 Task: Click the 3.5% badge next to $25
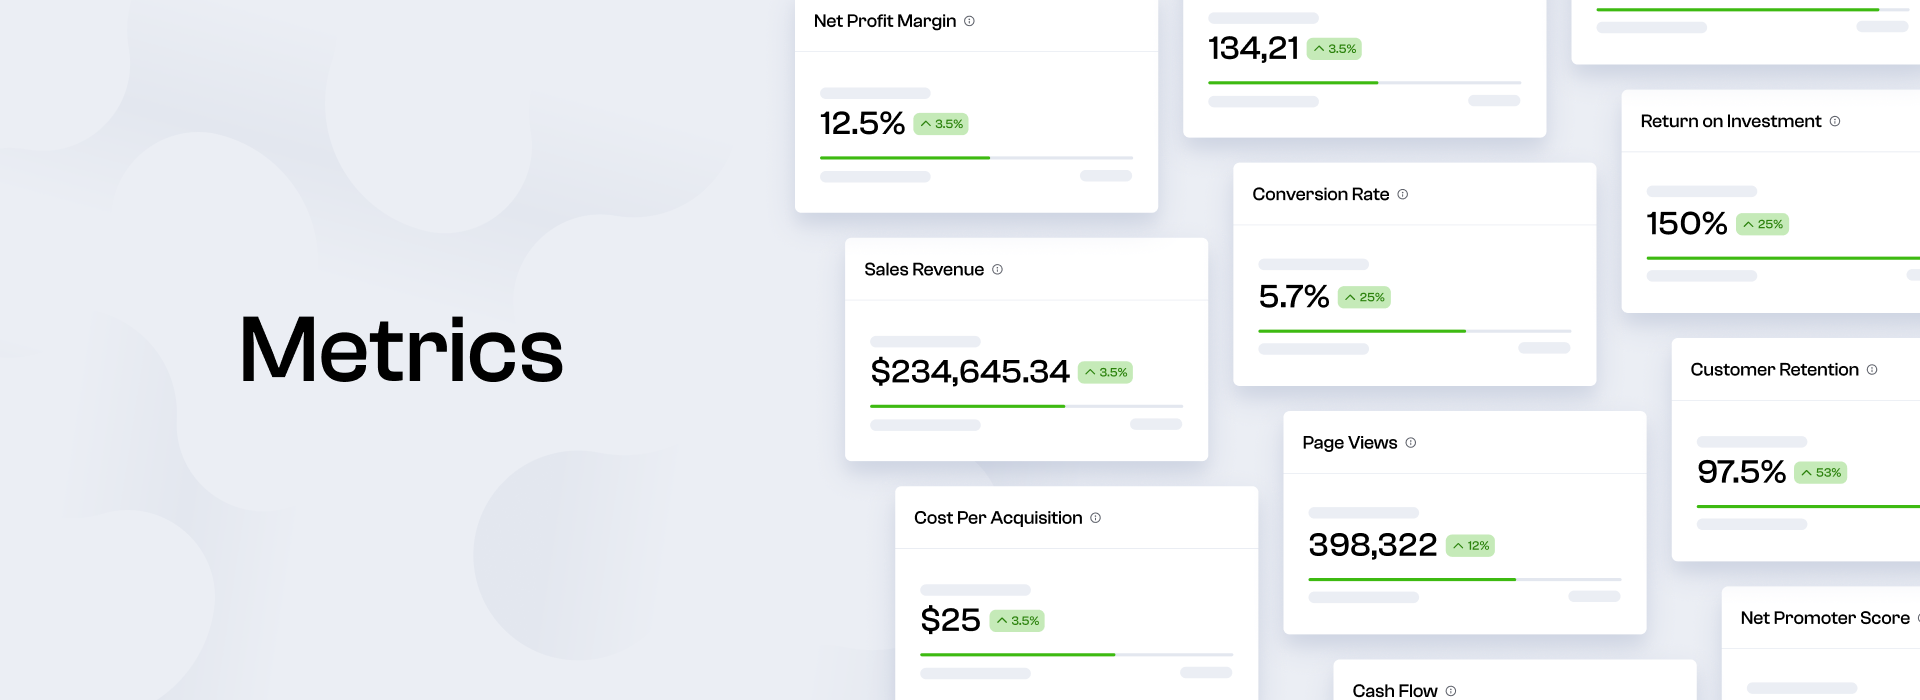point(1017,621)
